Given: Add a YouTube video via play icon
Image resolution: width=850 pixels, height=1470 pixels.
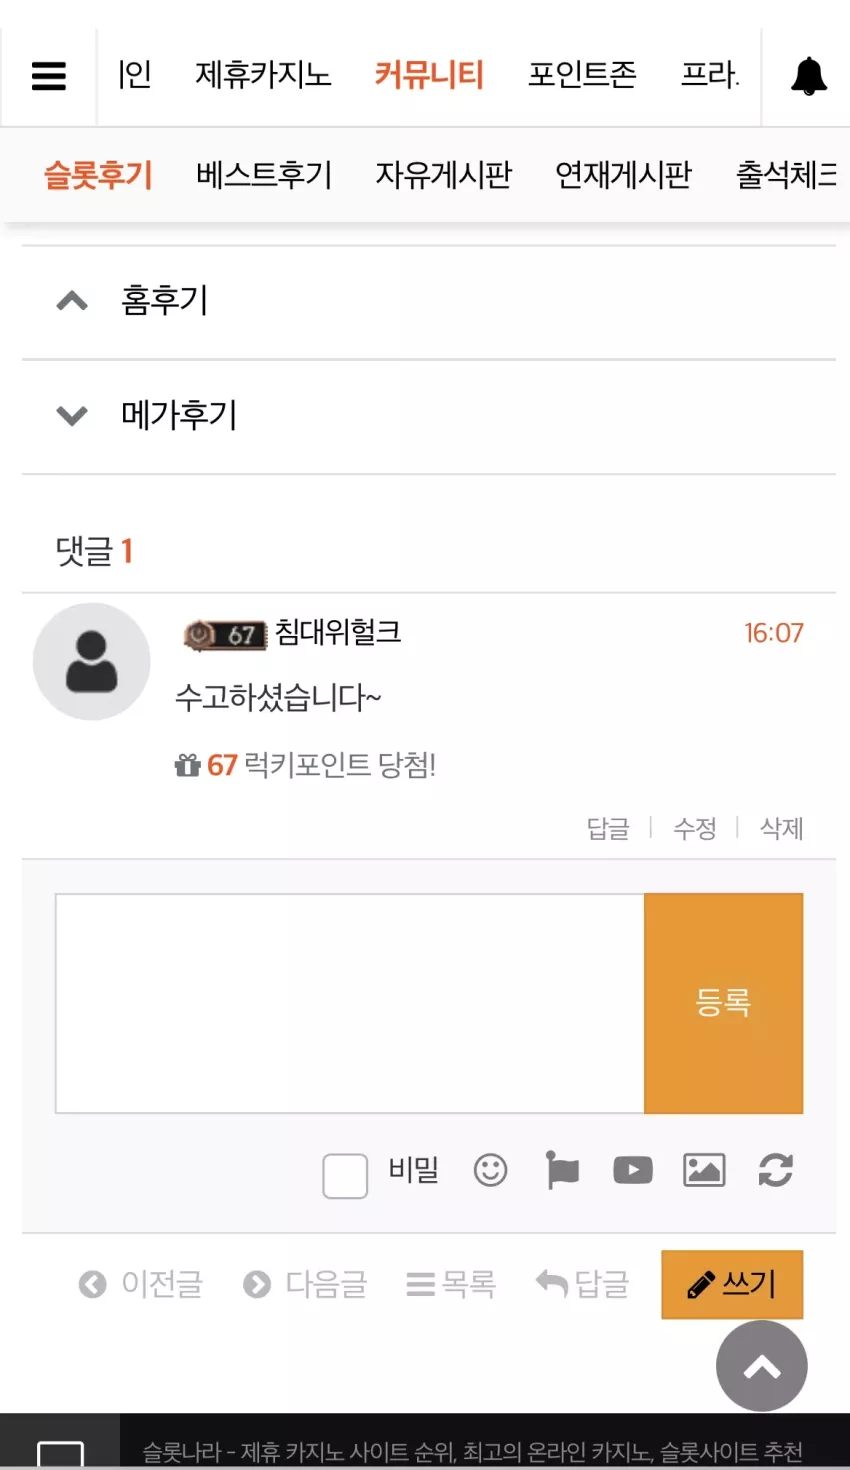Looking at the screenshot, I should pyautogui.click(x=633, y=1170).
